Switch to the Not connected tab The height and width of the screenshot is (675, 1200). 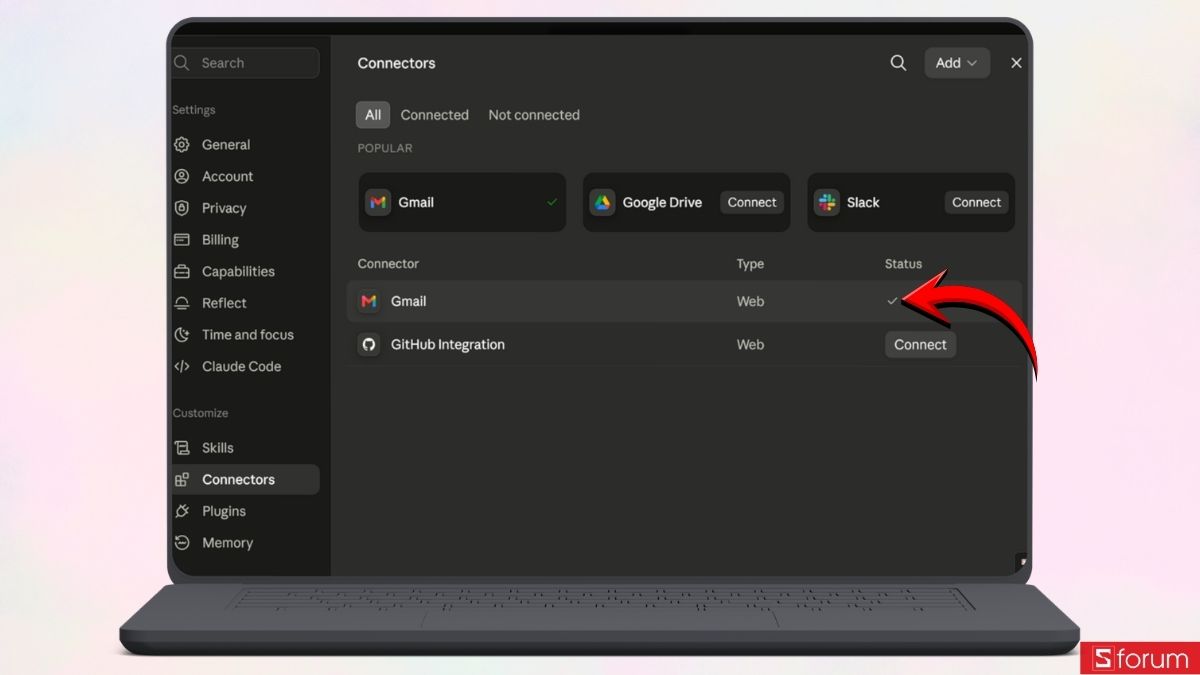click(534, 115)
